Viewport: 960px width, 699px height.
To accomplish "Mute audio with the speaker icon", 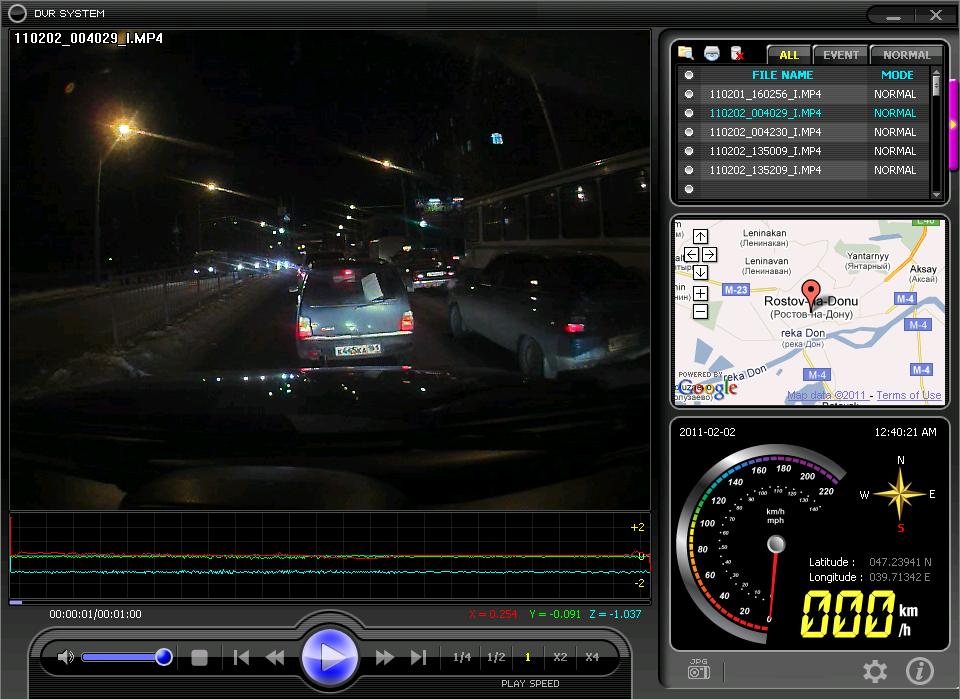I will click(x=65, y=657).
